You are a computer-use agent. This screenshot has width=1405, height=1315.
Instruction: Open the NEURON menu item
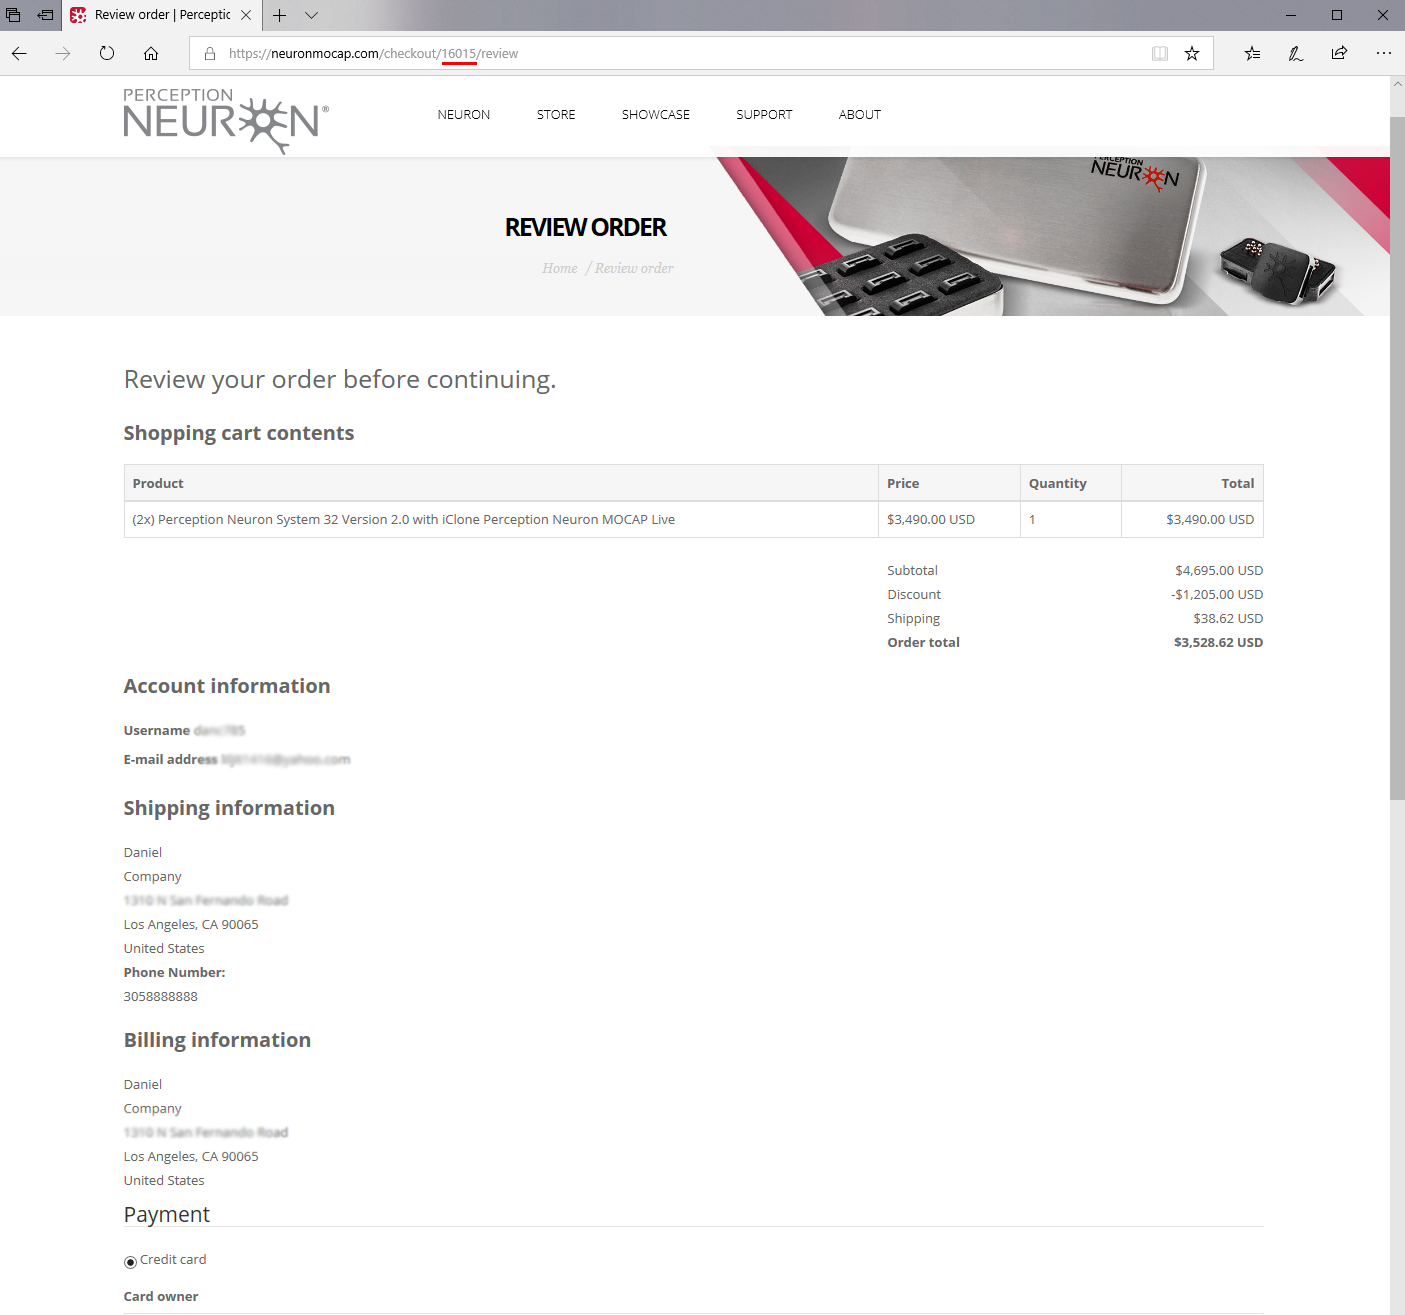[x=464, y=115]
